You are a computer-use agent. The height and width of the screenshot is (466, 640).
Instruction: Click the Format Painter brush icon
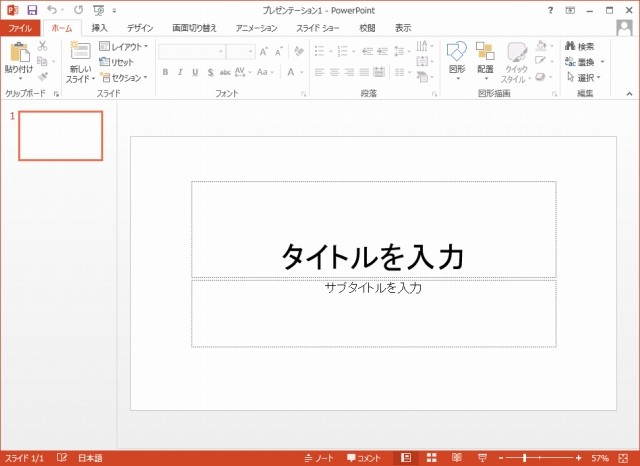click(x=42, y=76)
